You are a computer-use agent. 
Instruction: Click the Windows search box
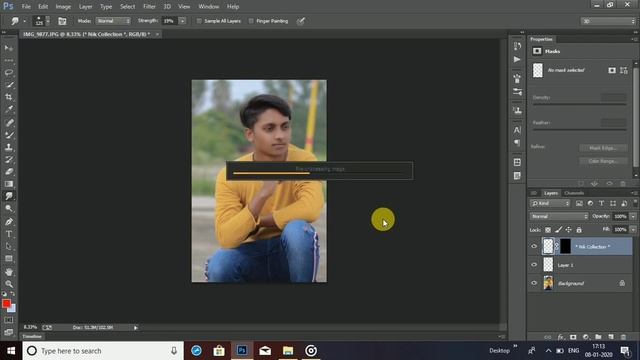pos(103,351)
